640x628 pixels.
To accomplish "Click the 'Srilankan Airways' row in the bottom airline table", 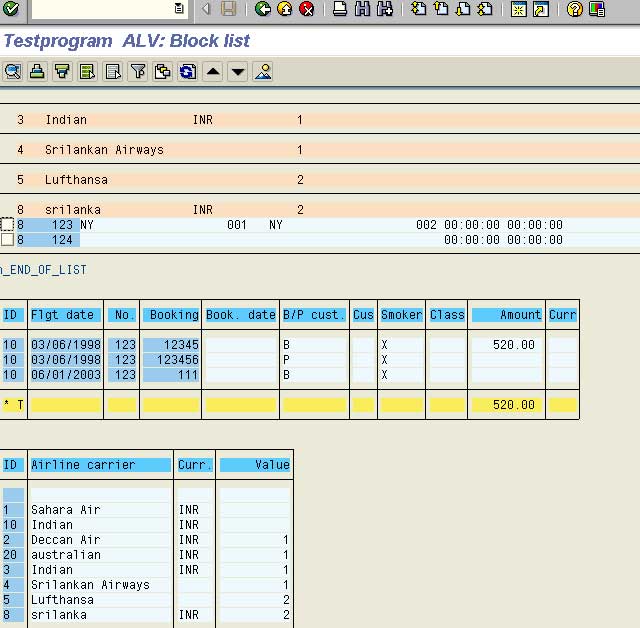I will click(147, 585).
